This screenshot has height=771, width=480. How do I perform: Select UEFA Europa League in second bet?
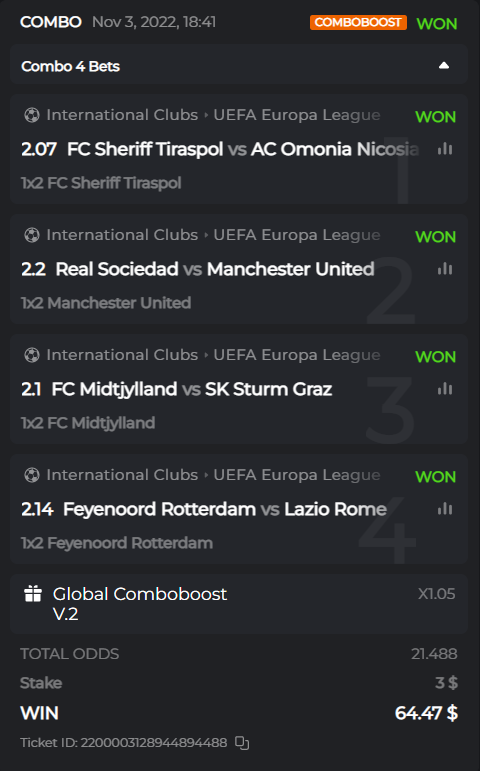(297, 235)
